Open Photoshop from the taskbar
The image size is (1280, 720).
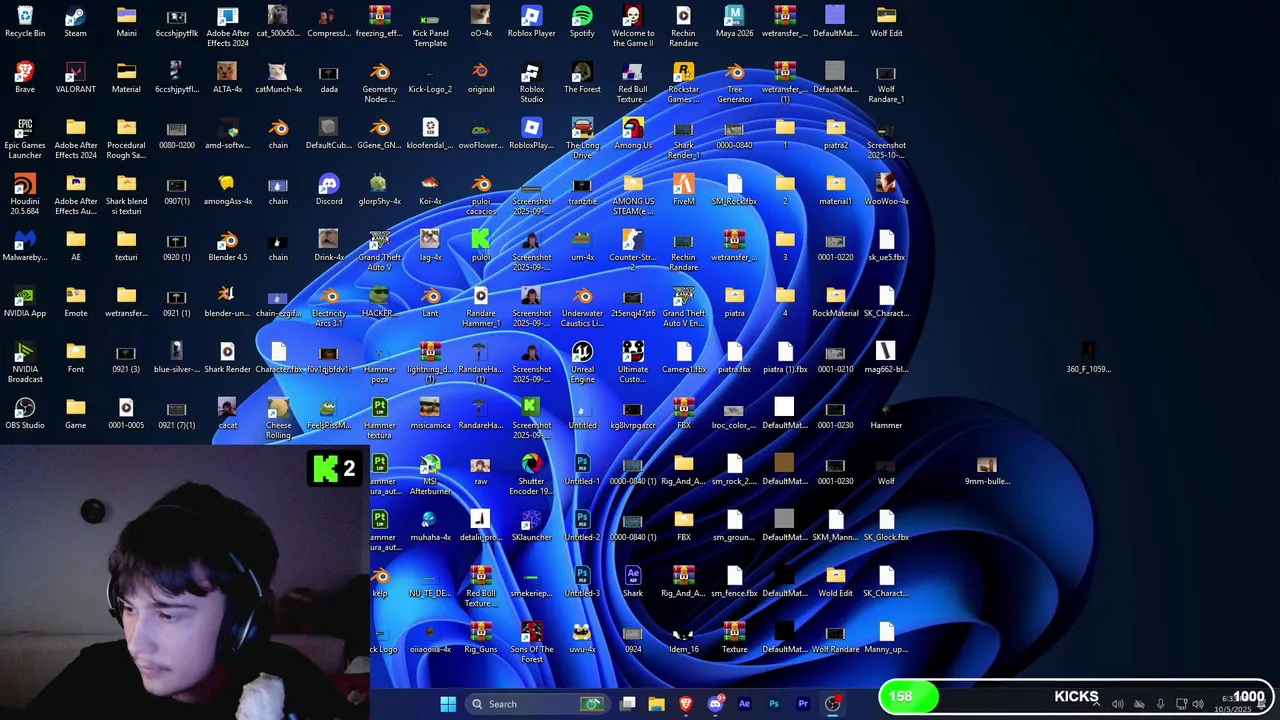[773, 704]
